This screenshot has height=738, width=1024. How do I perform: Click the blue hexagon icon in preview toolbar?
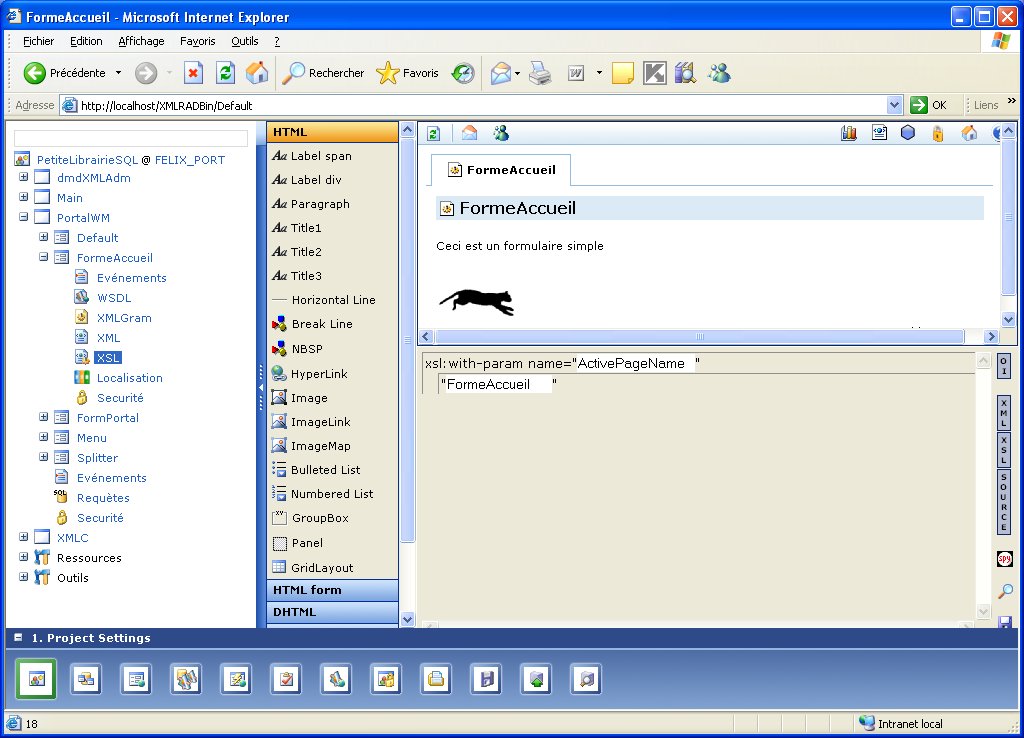coord(908,133)
